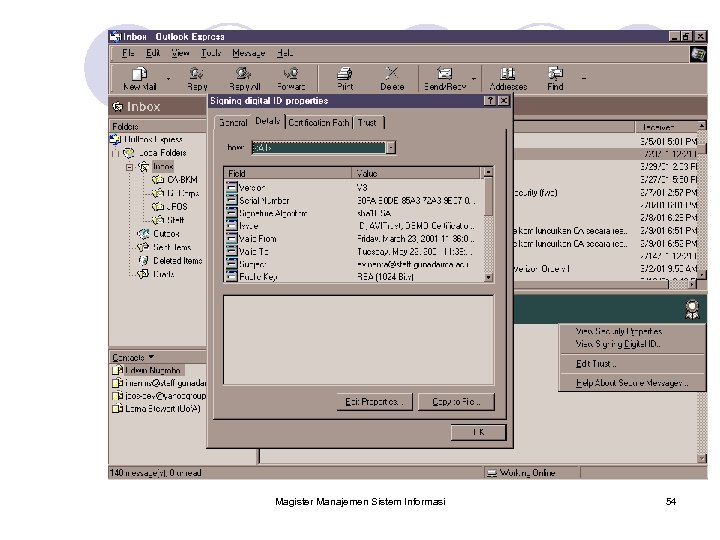
Task: Select Edit Trust menu entry
Action: (596, 364)
